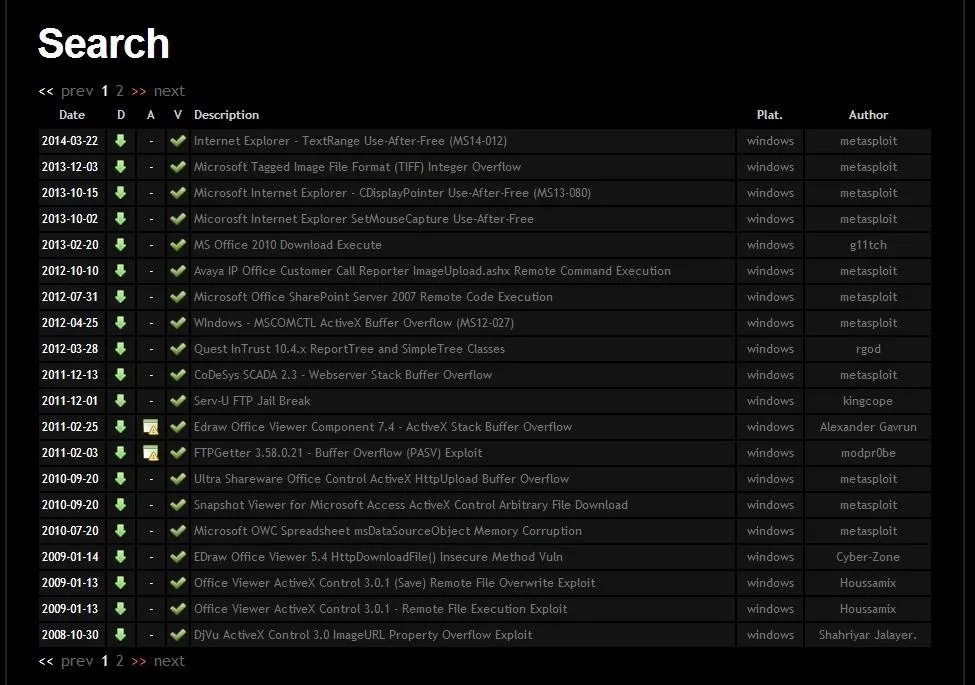Click download arrow for Microsoft OWC Spreadsheet row
The height and width of the screenshot is (685, 975).
[121, 531]
